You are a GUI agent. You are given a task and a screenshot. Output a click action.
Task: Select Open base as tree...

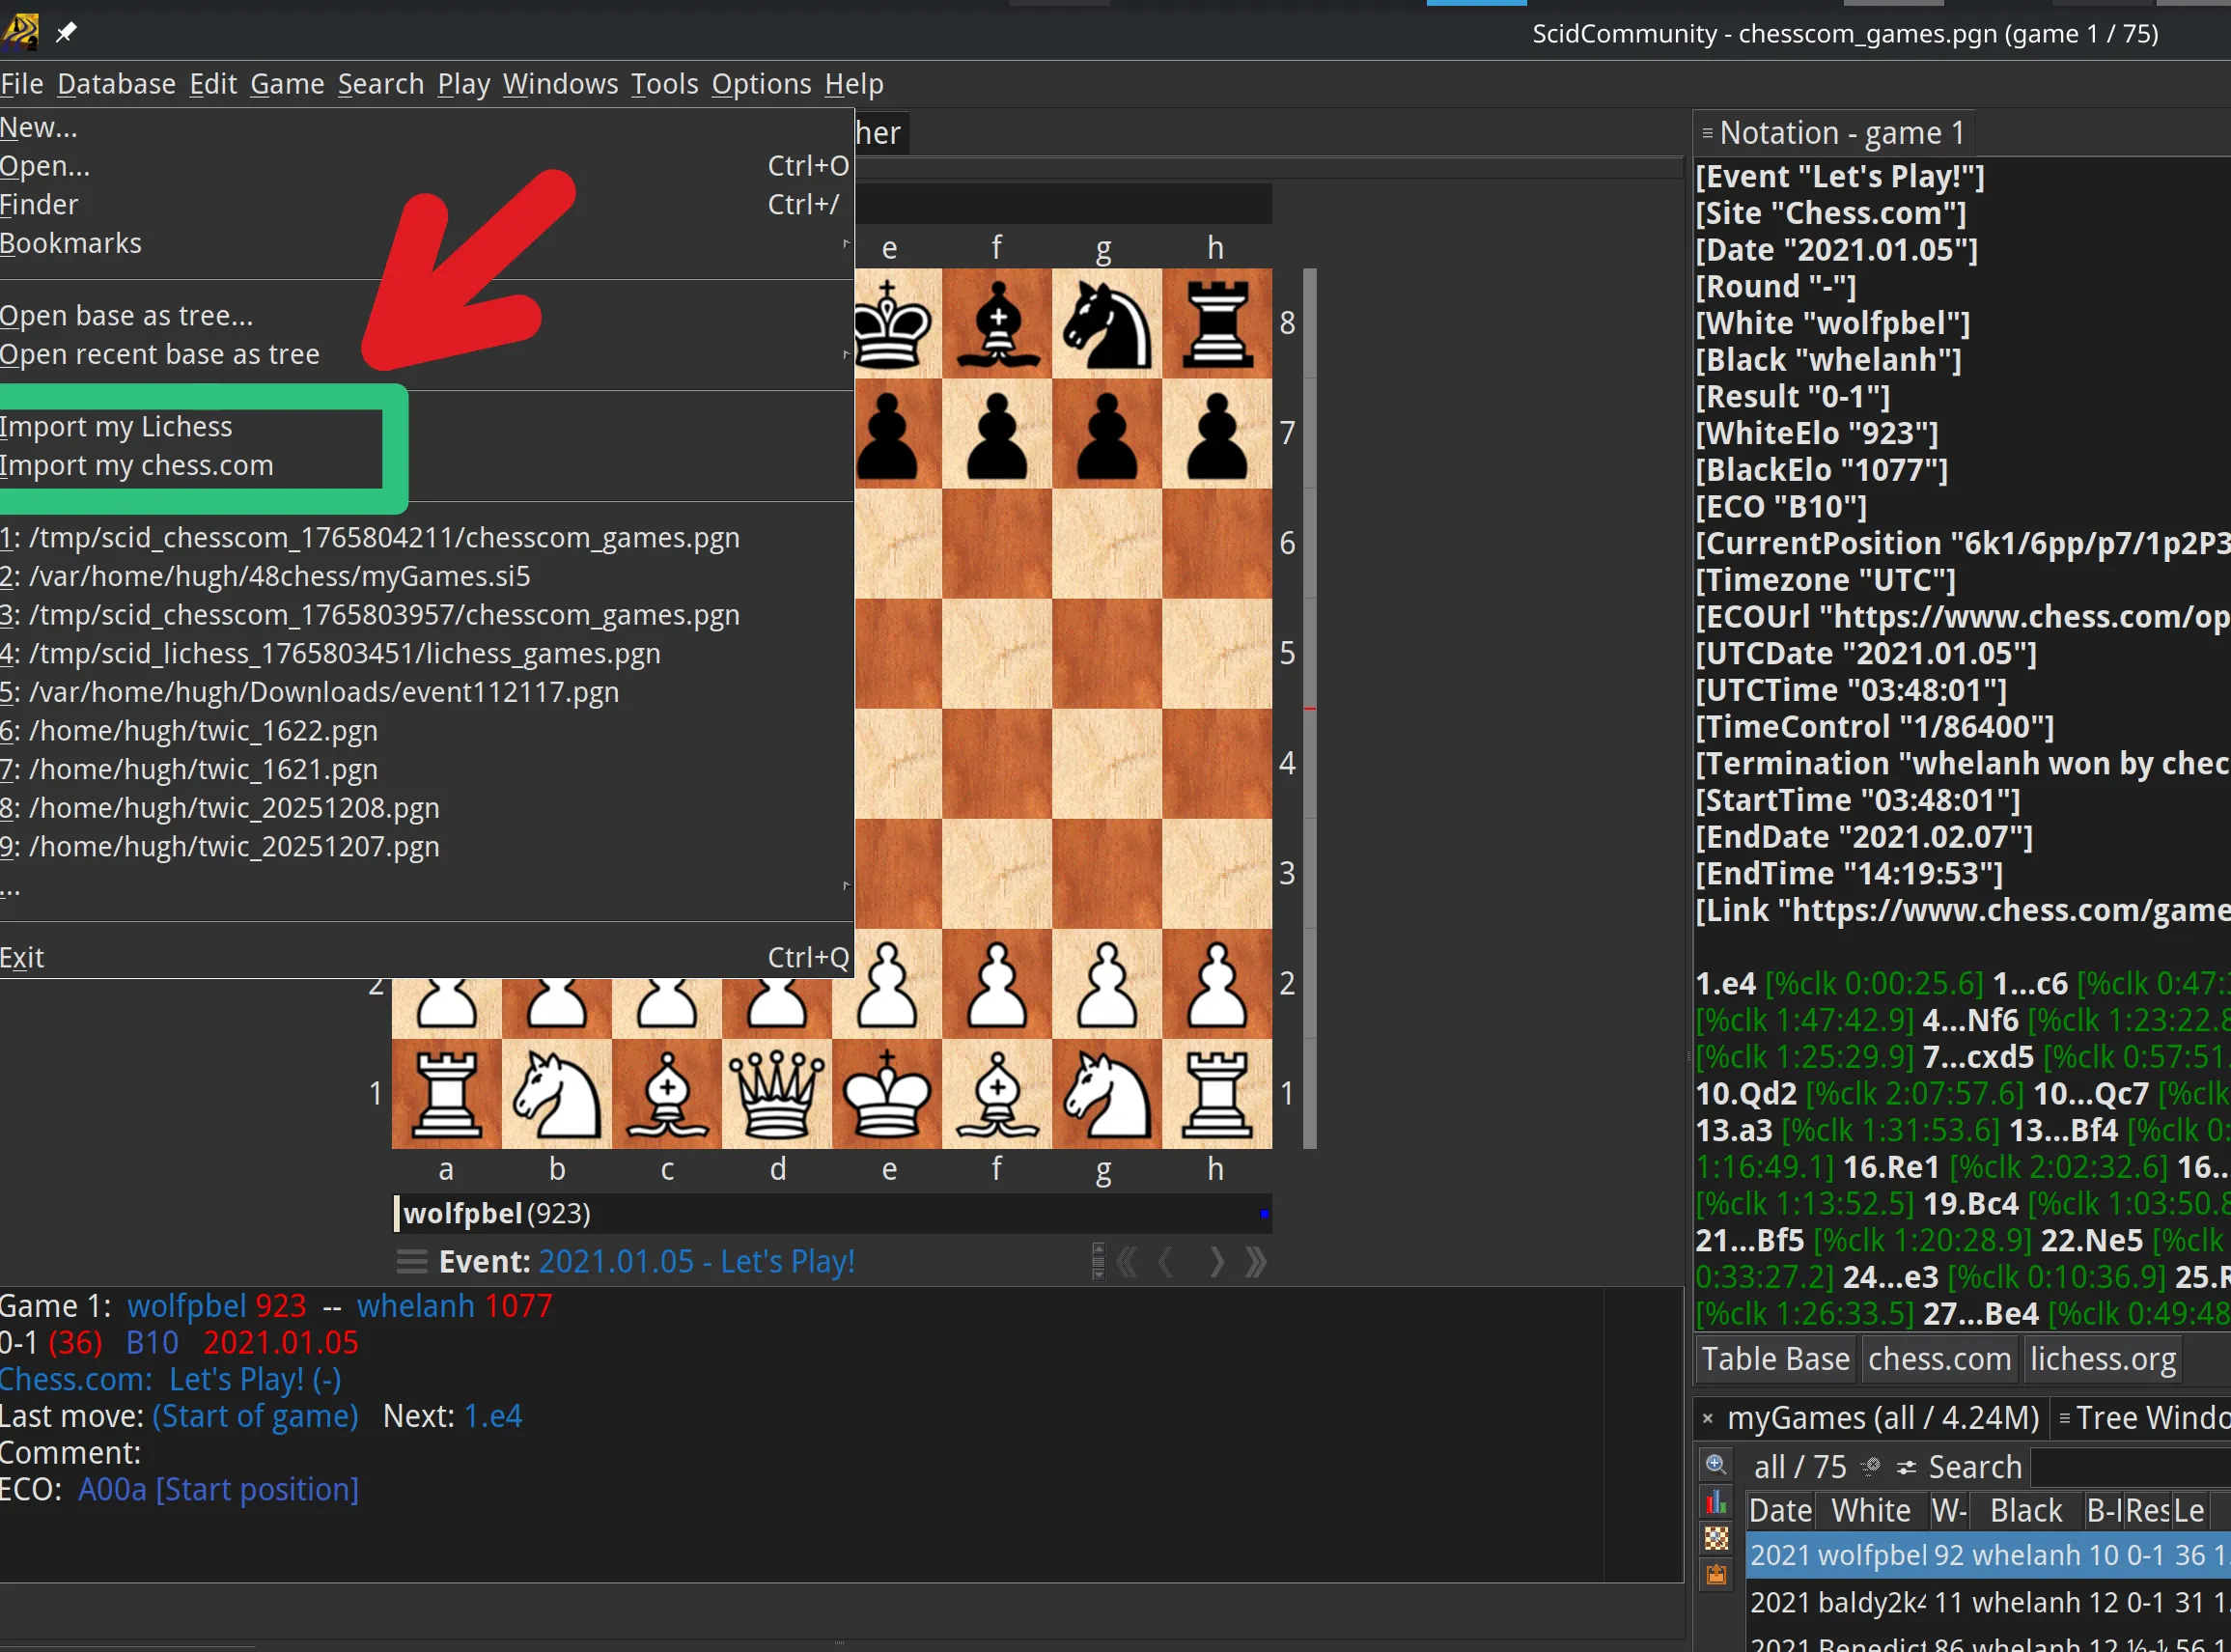click(426, 316)
